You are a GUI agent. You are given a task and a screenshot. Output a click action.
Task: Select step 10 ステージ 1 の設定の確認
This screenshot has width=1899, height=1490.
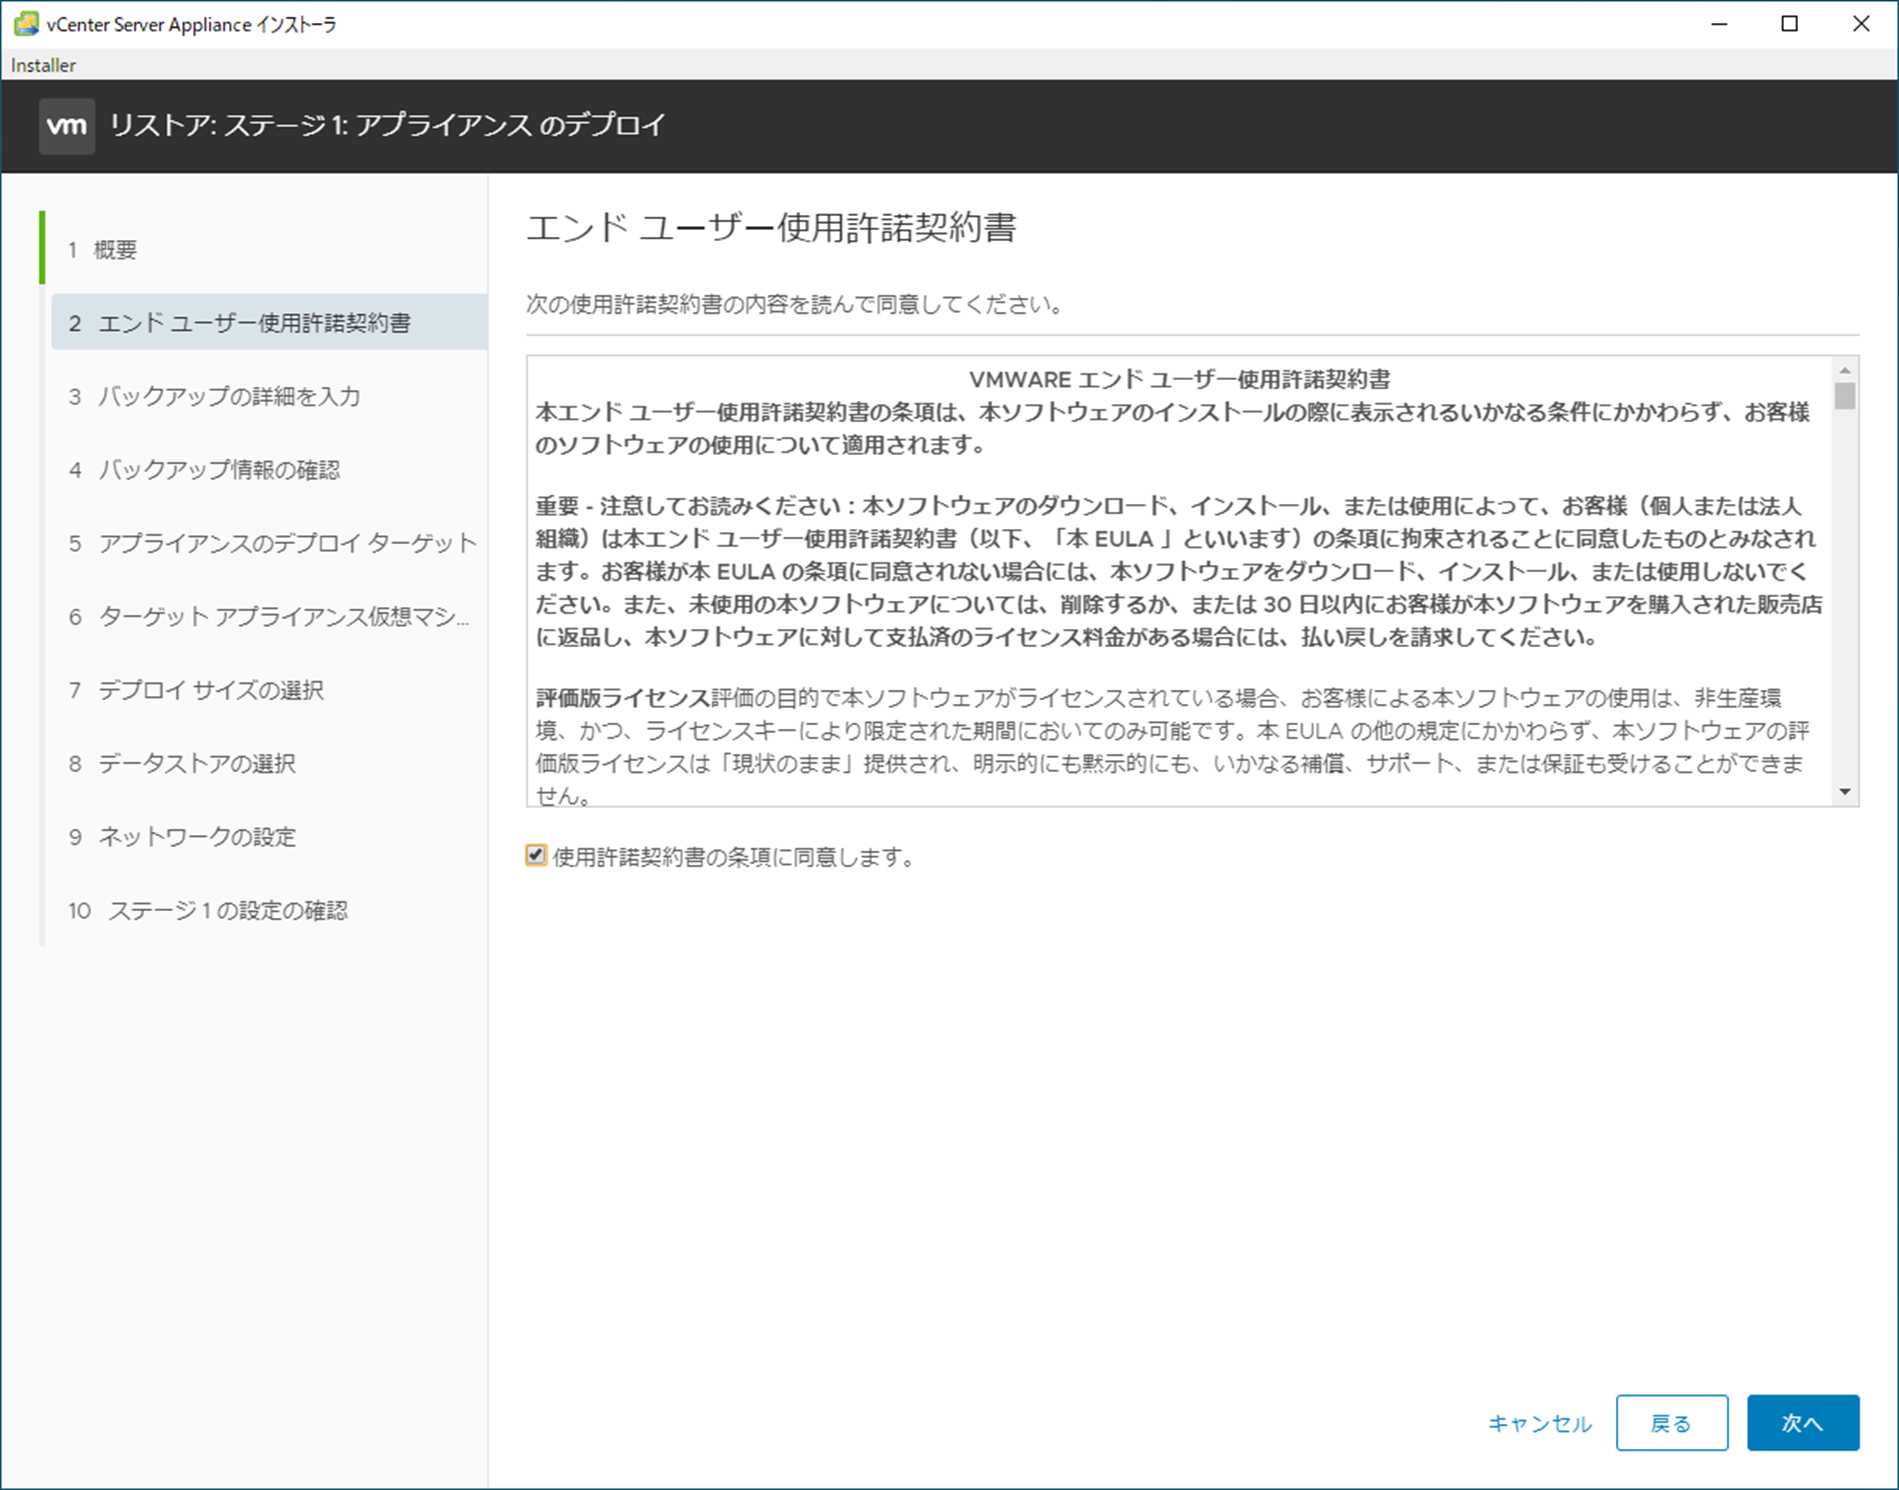click(269, 910)
